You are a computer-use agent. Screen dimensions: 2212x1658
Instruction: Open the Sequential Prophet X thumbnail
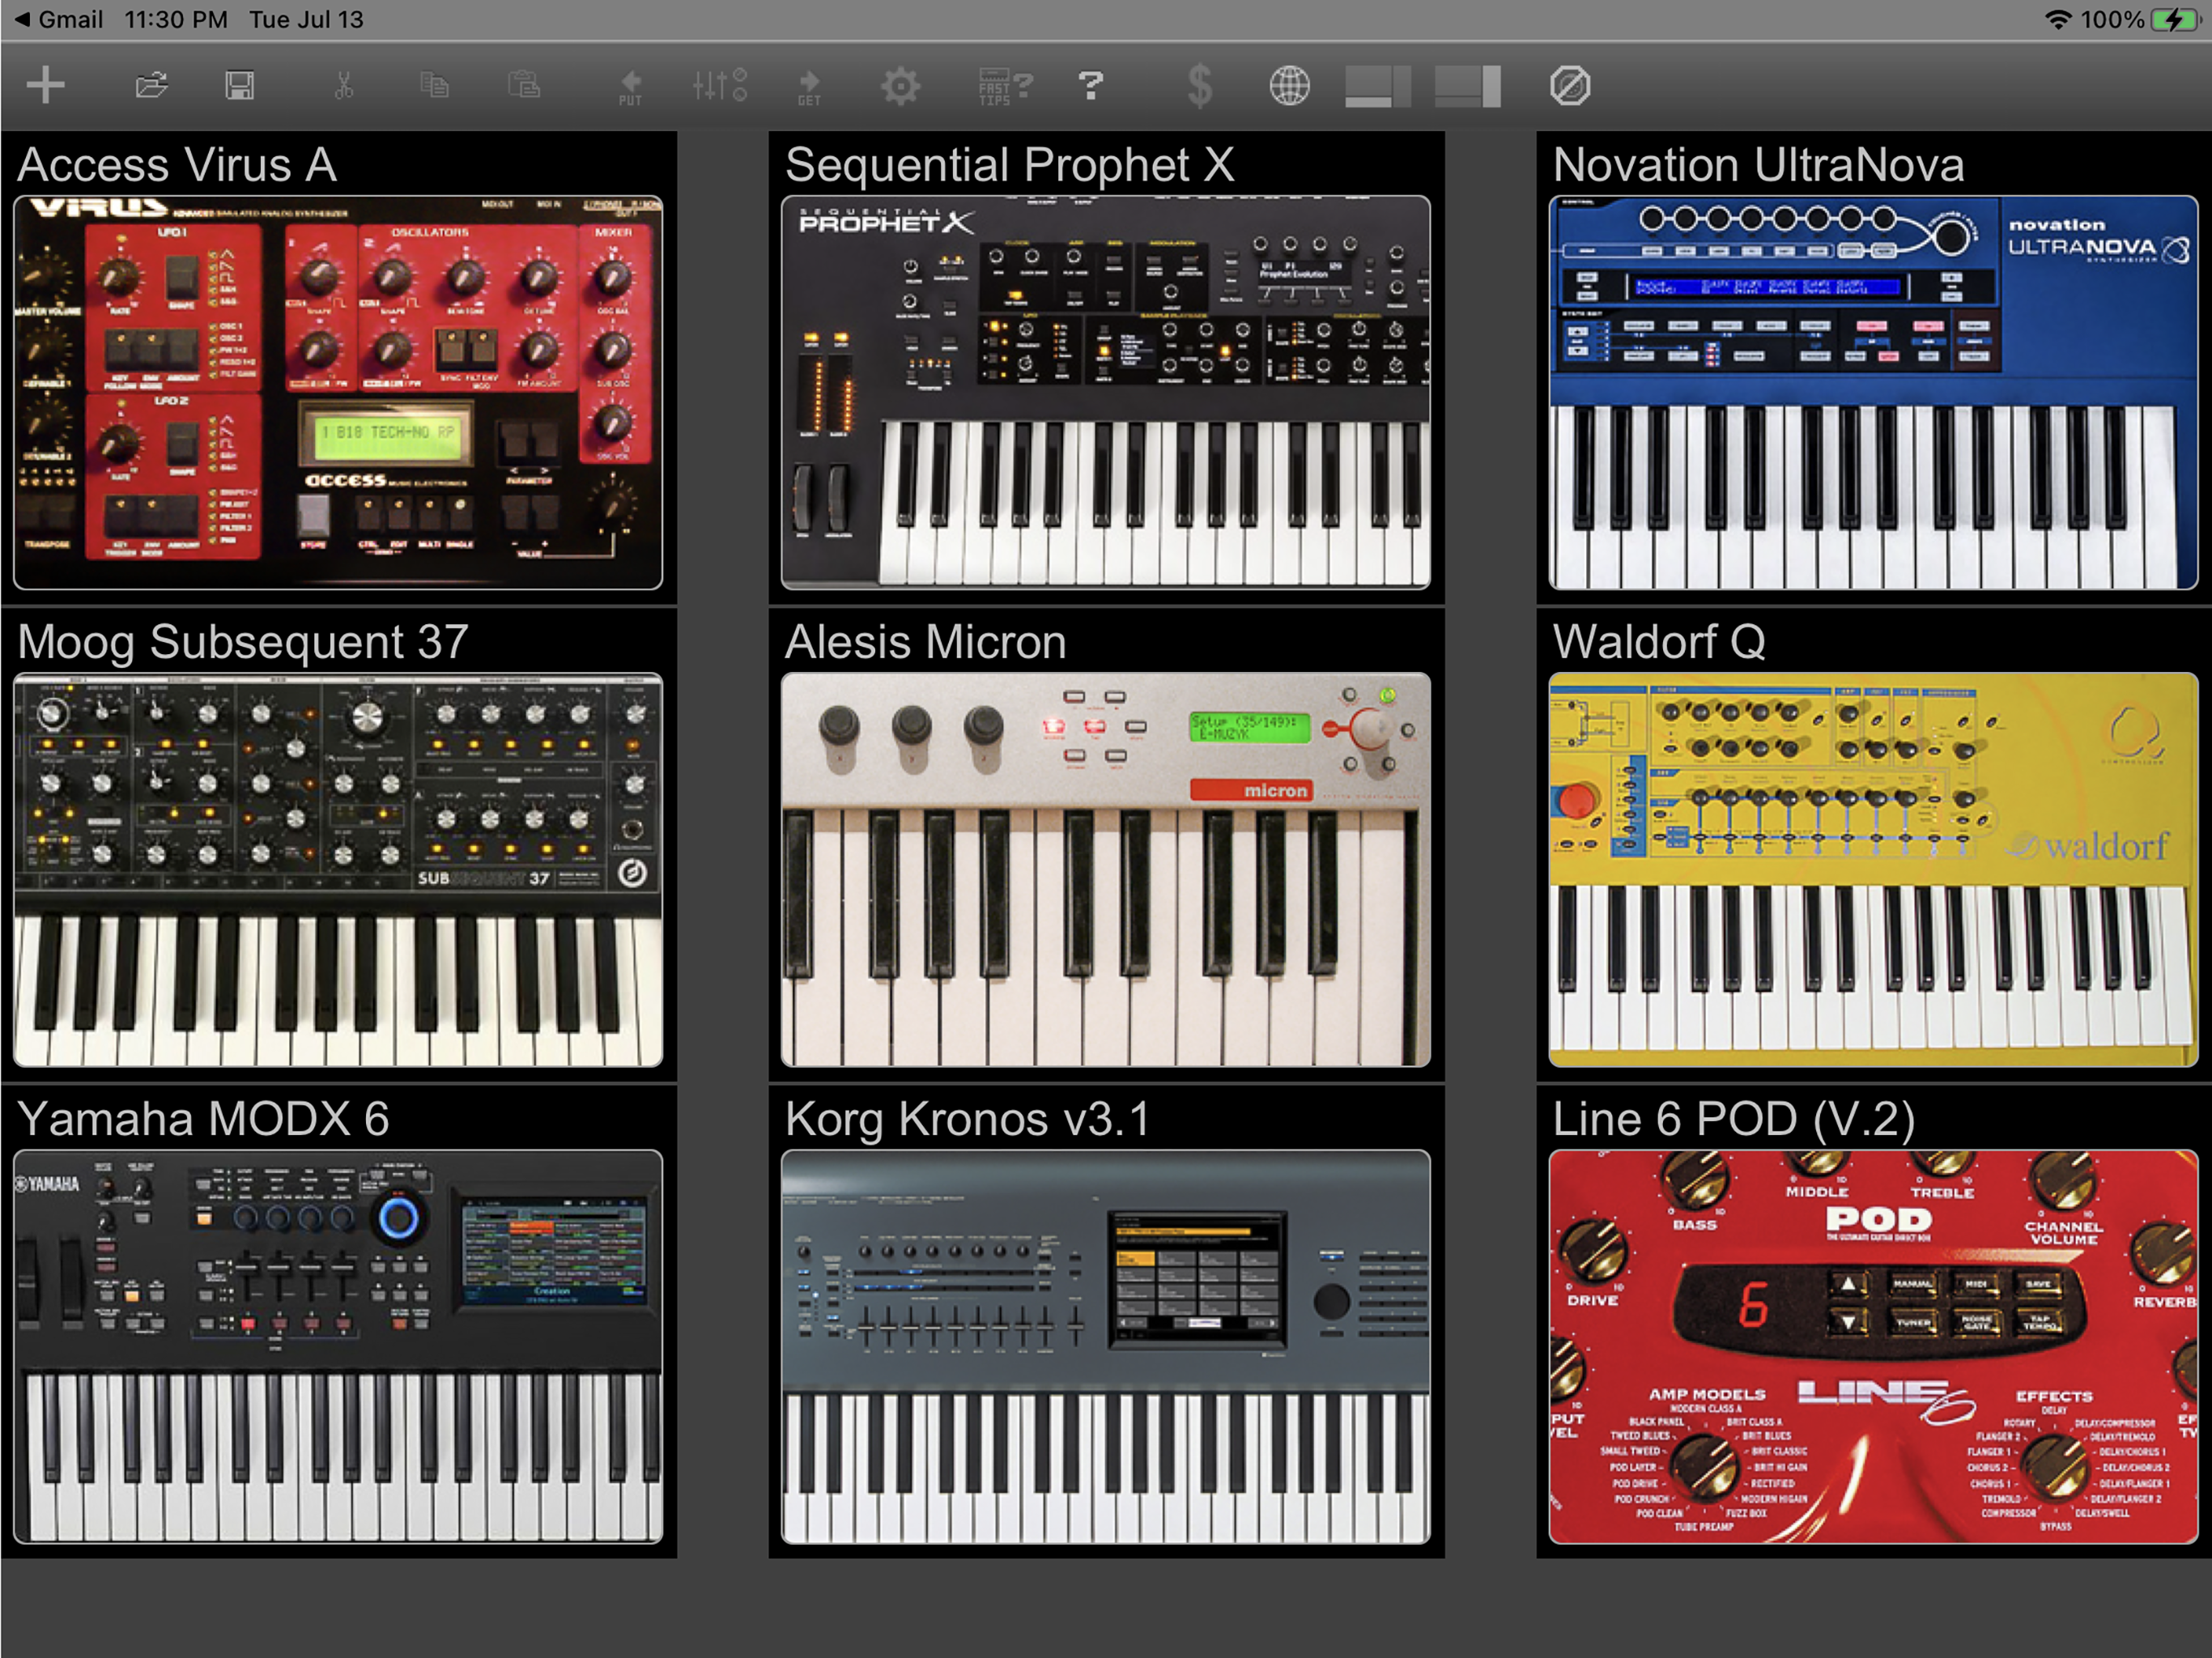(1105, 392)
